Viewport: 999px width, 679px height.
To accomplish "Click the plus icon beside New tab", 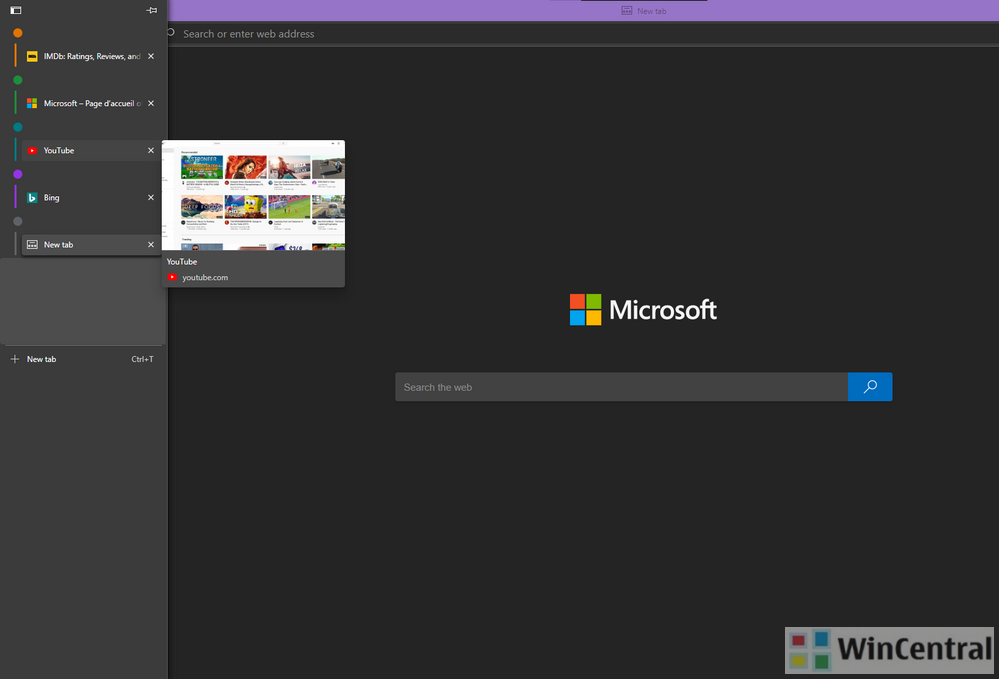I will (x=15, y=359).
